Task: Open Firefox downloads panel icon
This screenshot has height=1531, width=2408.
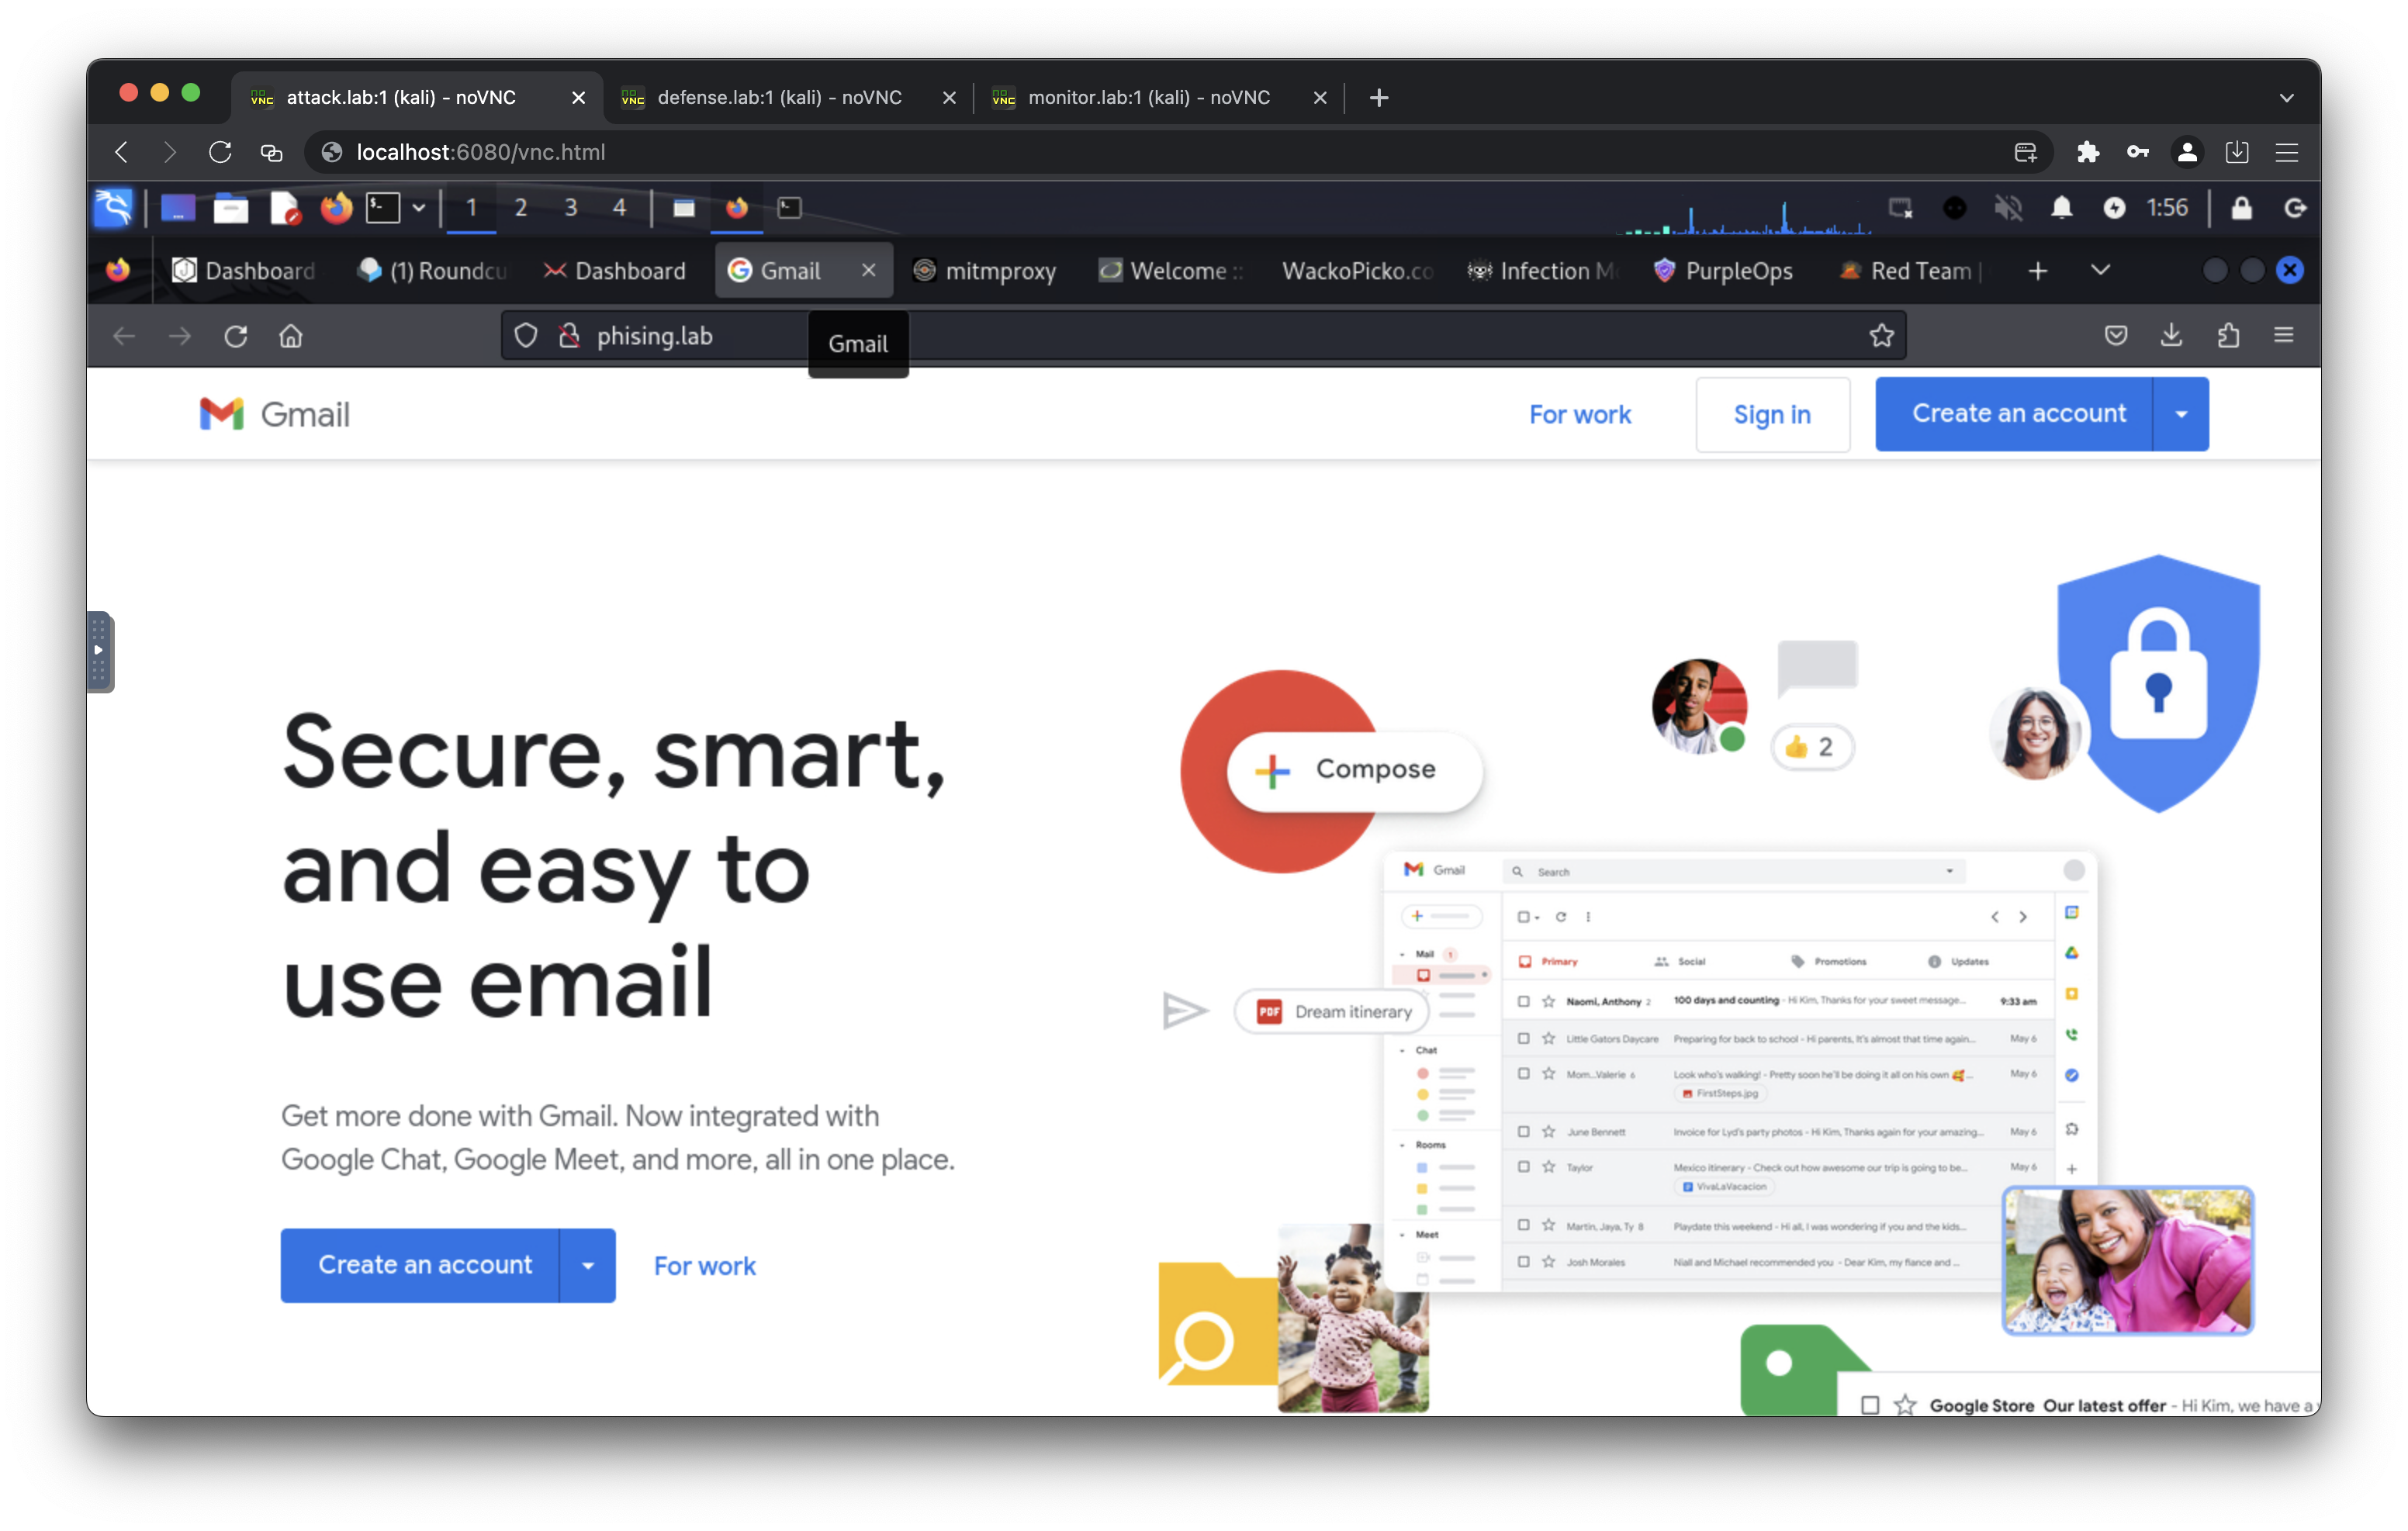Action: pyautogui.click(x=2171, y=336)
